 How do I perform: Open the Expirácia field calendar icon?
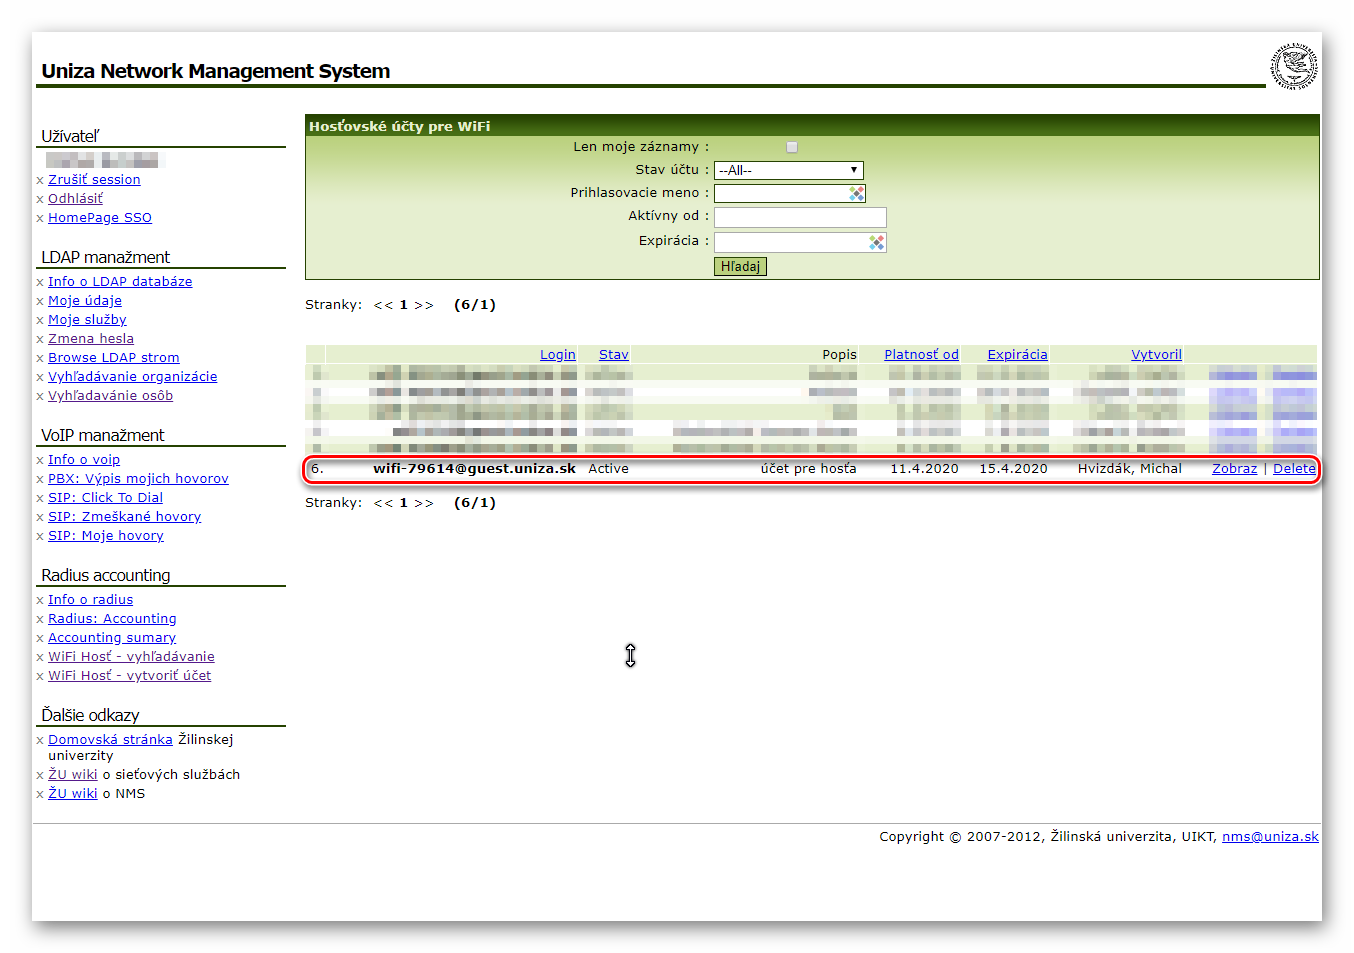pyautogui.click(x=877, y=243)
